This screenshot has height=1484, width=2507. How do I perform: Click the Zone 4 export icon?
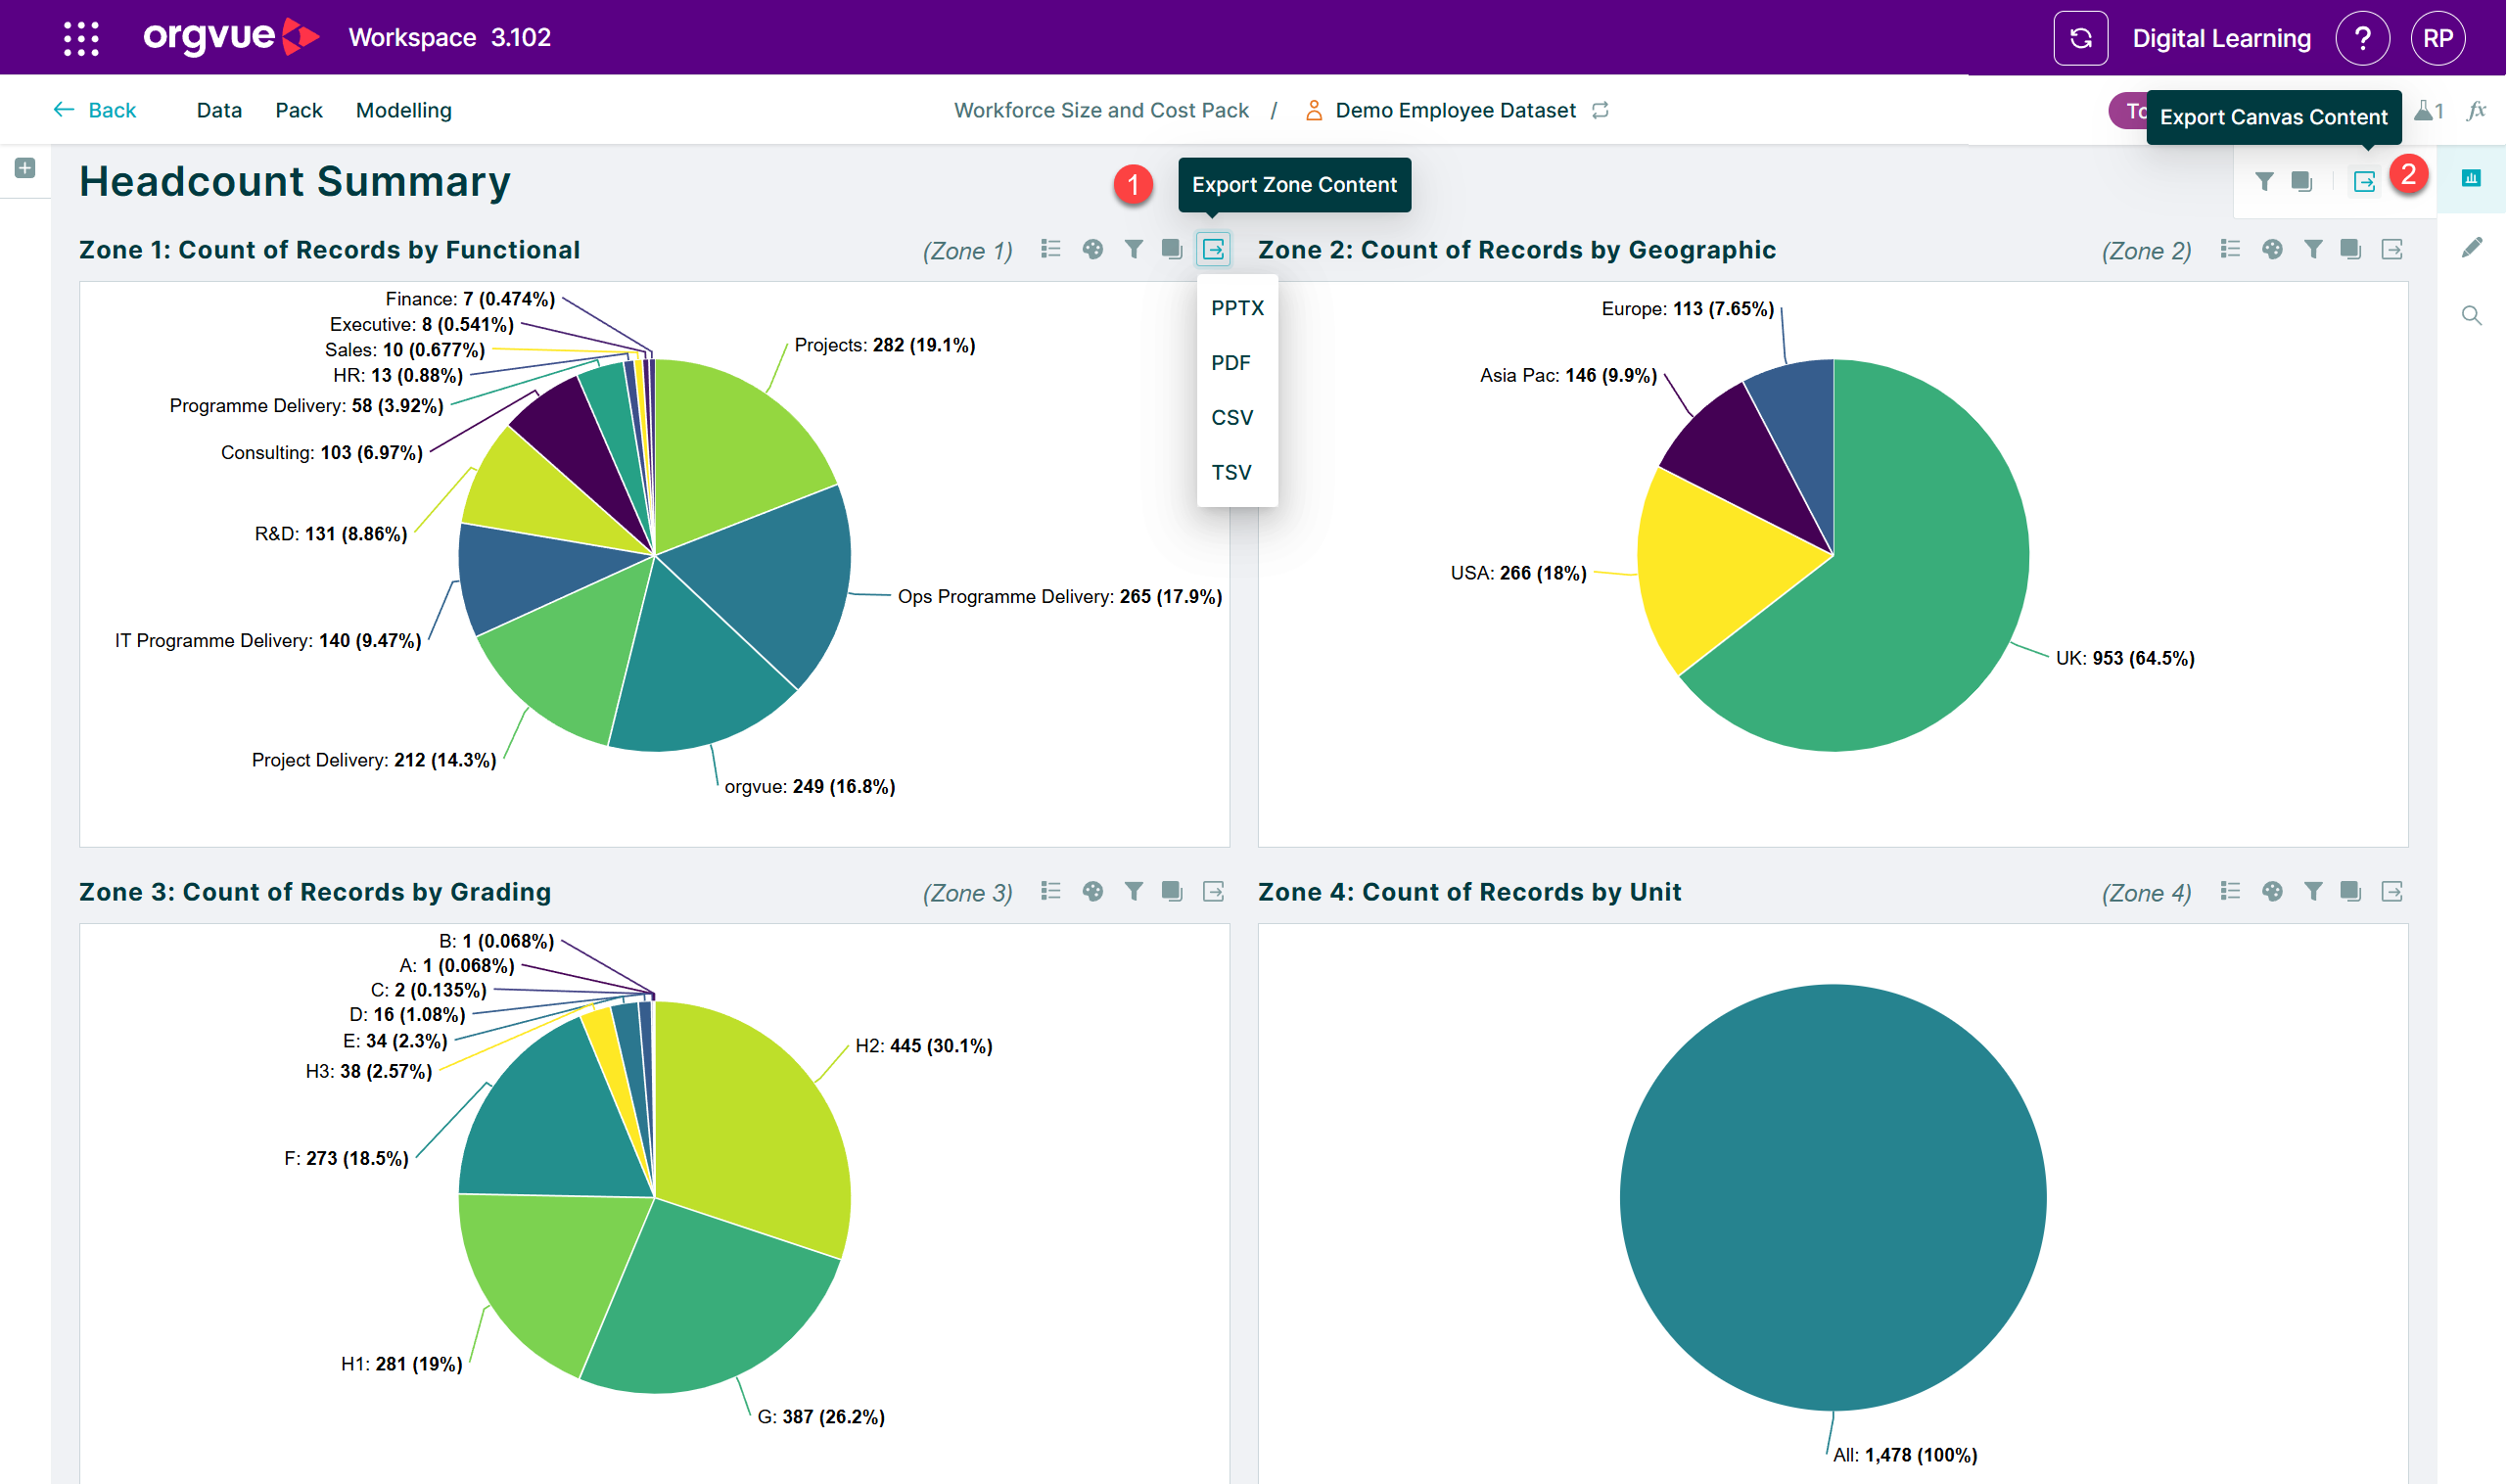[x=2392, y=891]
